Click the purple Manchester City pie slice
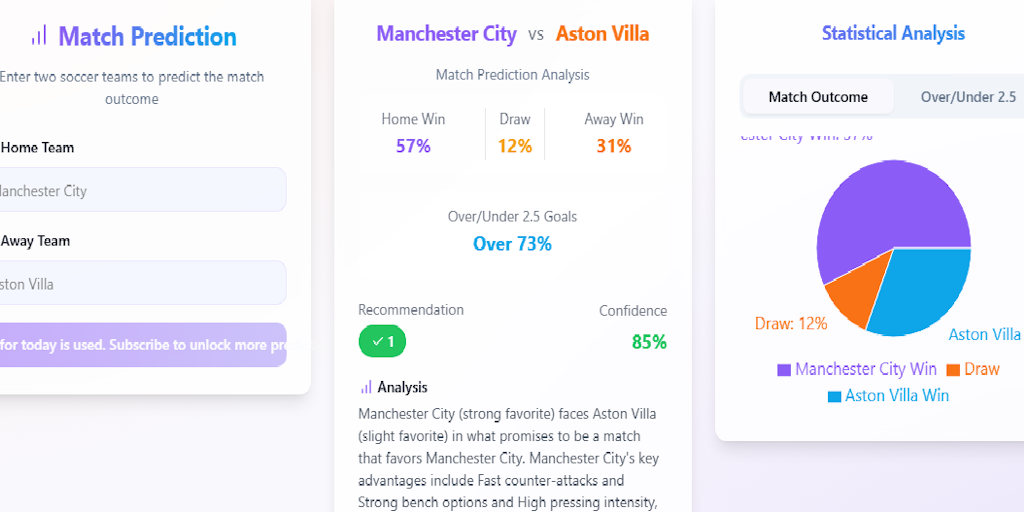The width and height of the screenshot is (1024, 512). [x=882, y=209]
